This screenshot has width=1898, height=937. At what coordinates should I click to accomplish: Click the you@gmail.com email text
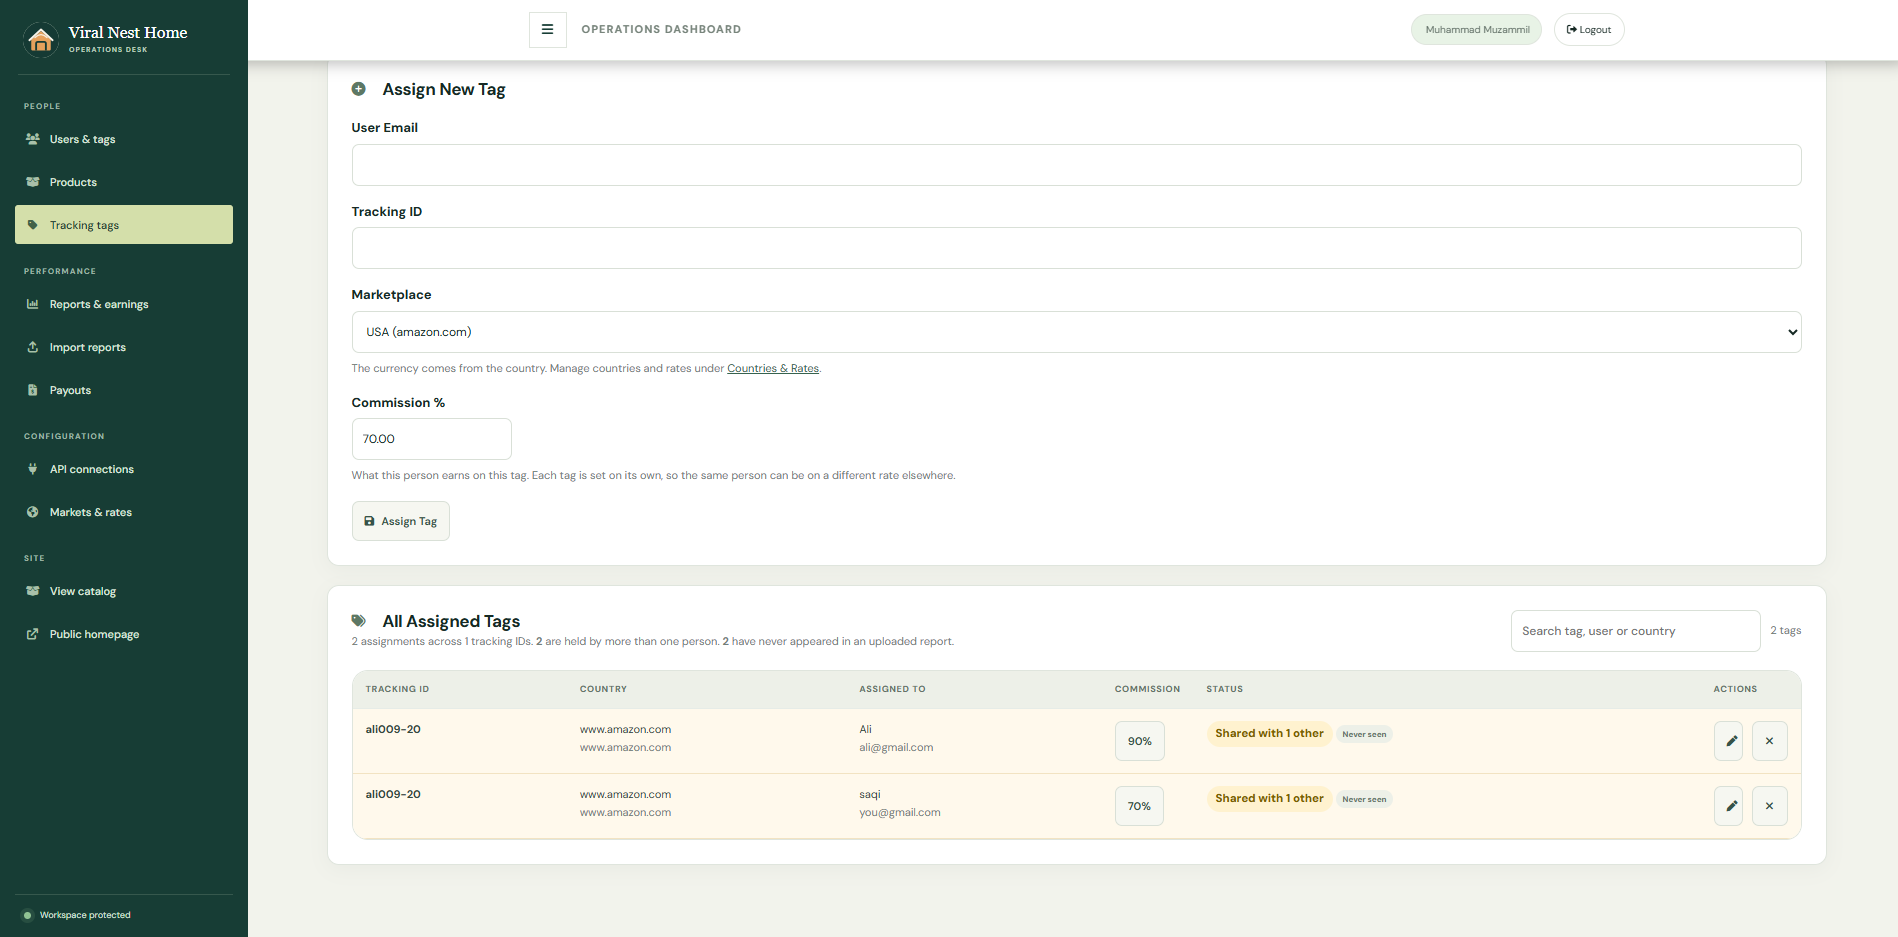coord(900,813)
